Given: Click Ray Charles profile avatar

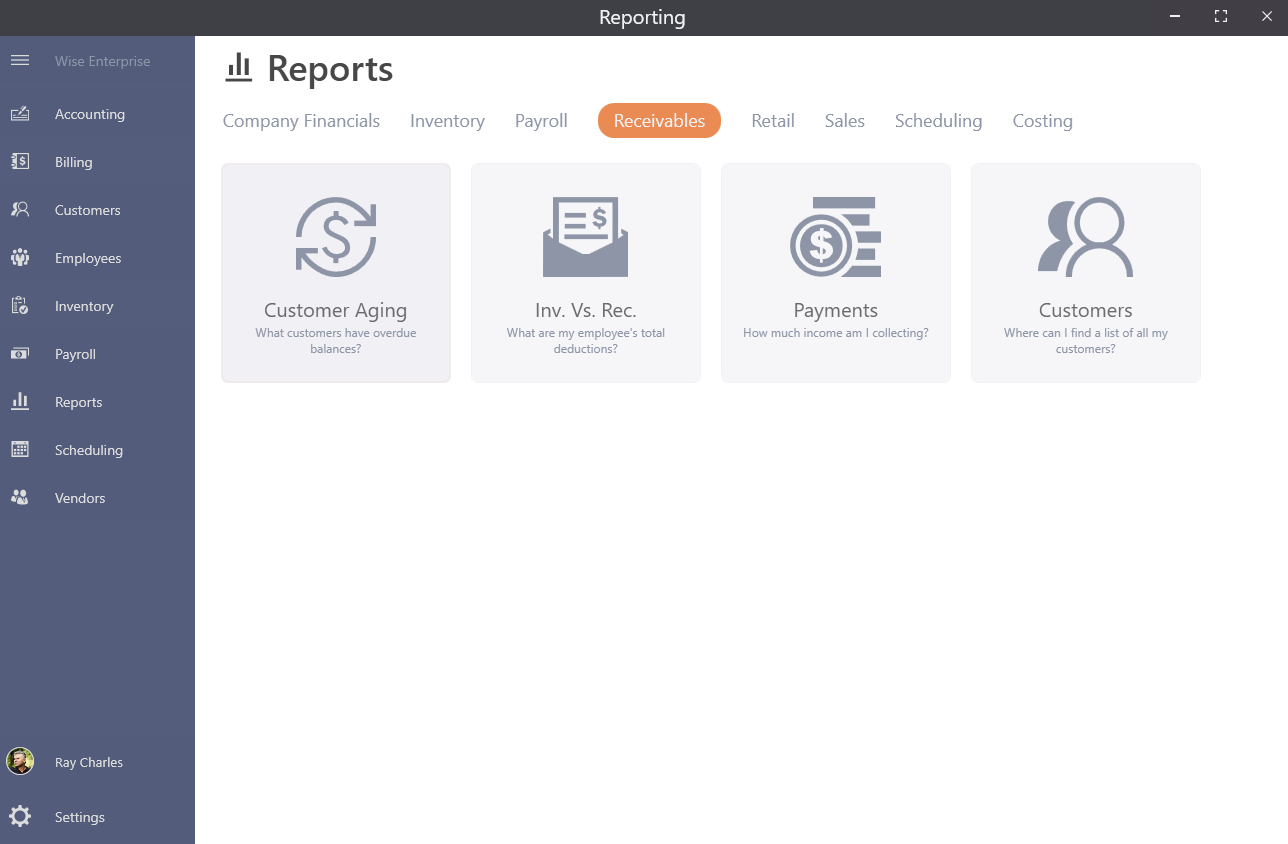Looking at the screenshot, I should point(20,761).
